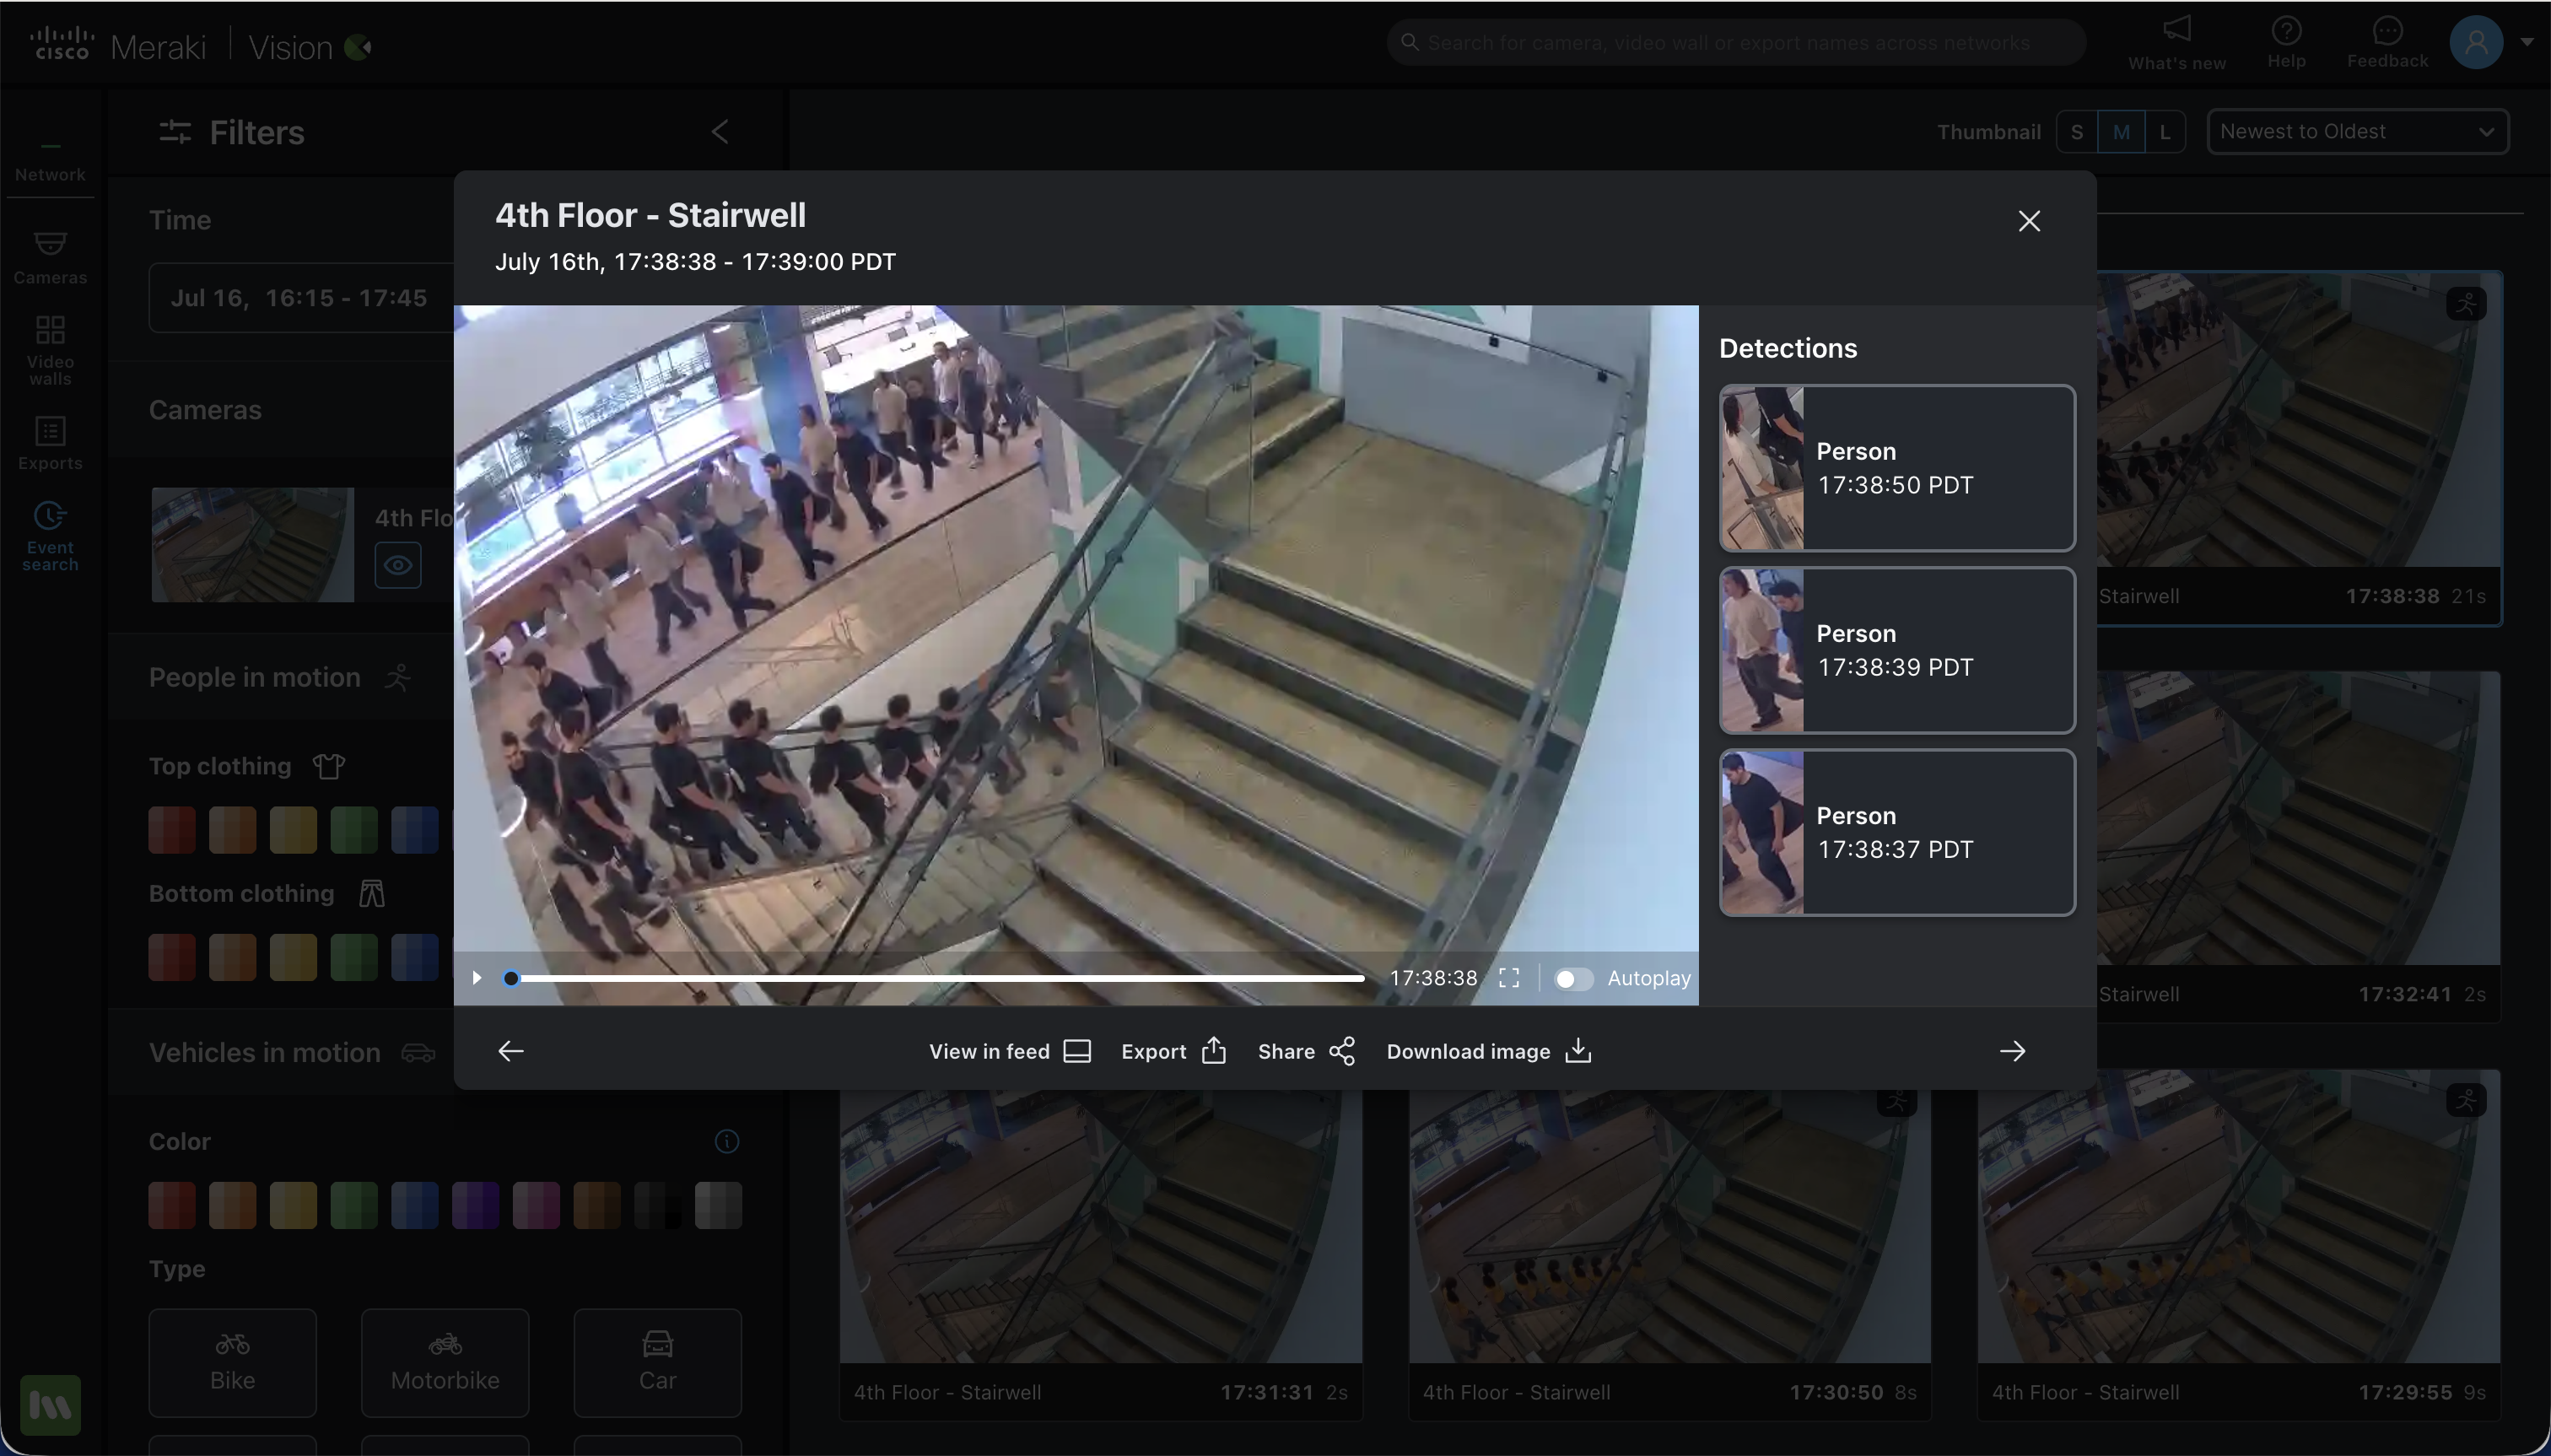
Task: Edit the time range Jul 16 field
Action: (301, 298)
